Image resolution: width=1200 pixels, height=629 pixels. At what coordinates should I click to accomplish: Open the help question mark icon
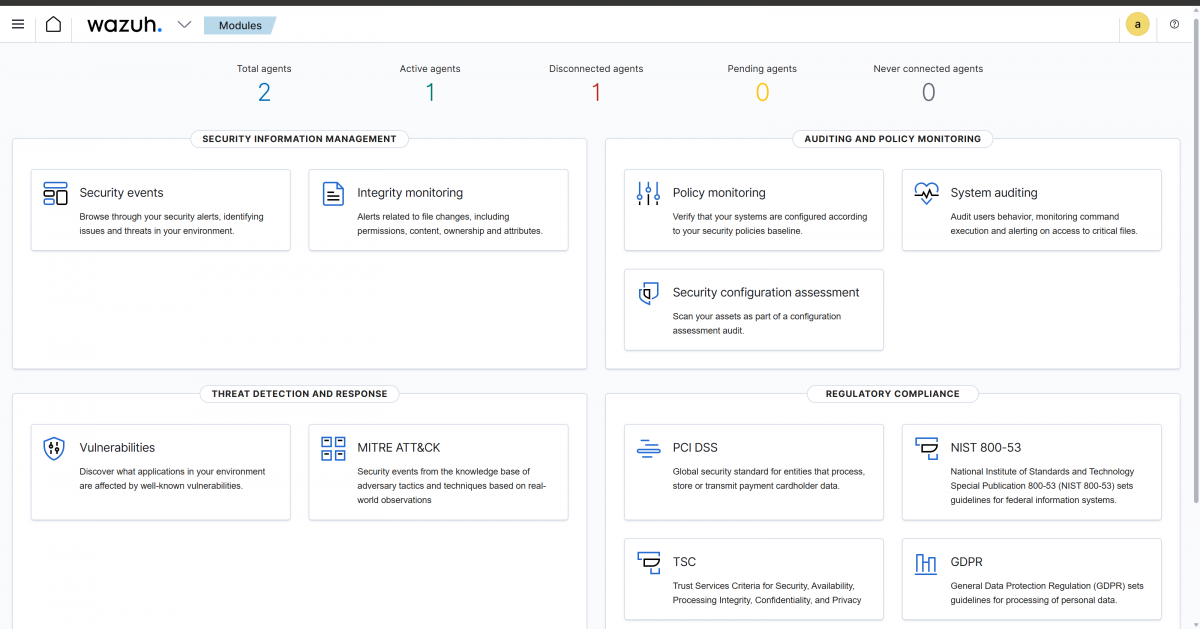(x=1174, y=24)
